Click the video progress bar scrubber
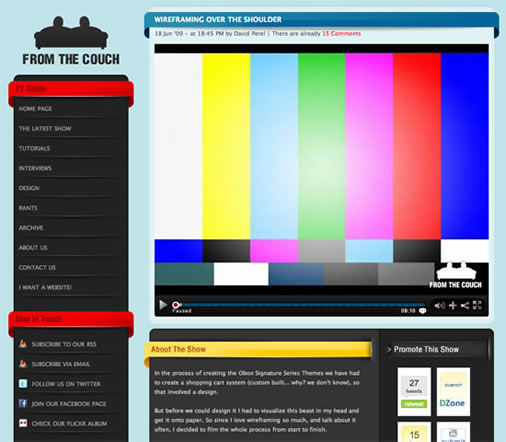The width and height of the screenshot is (506, 442). 175,305
